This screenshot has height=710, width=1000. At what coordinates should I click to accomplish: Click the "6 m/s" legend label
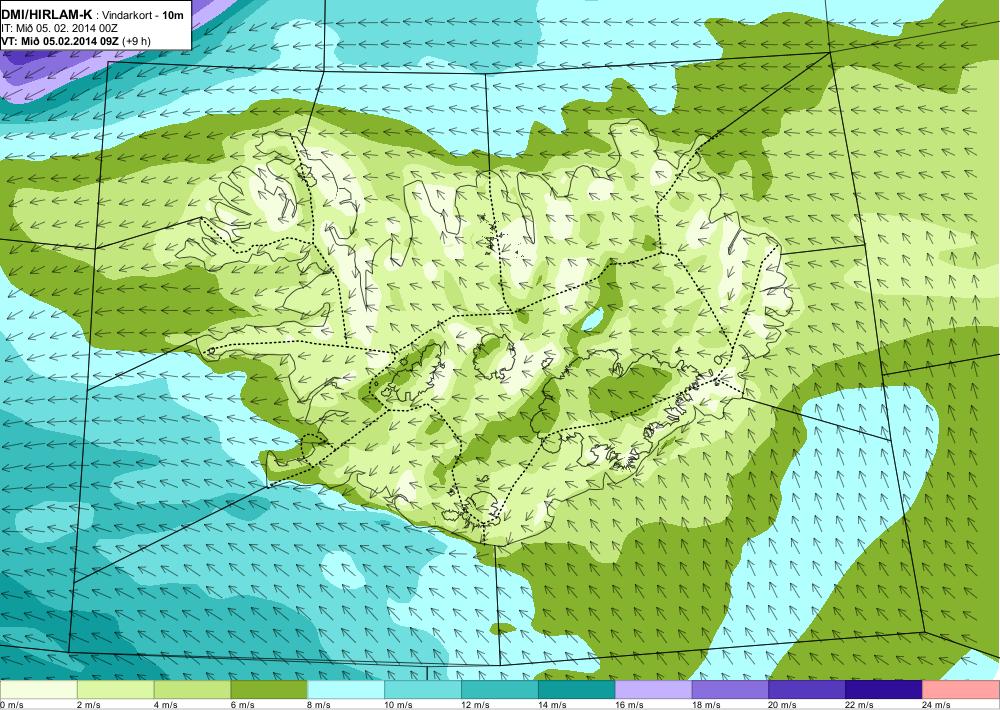click(242, 705)
